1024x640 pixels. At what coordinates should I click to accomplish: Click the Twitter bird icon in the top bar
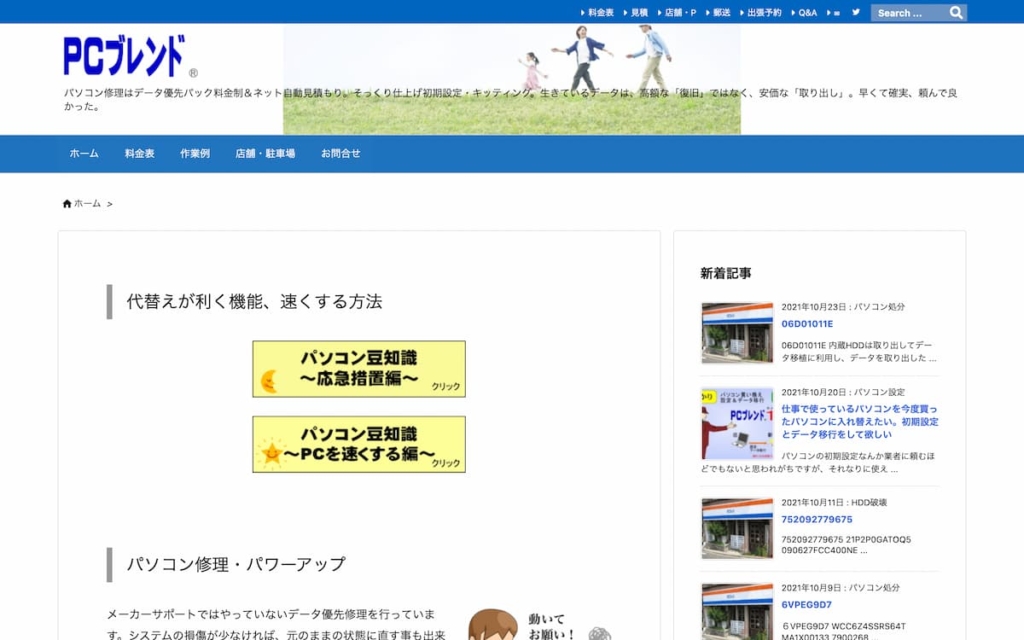click(x=855, y=12)
